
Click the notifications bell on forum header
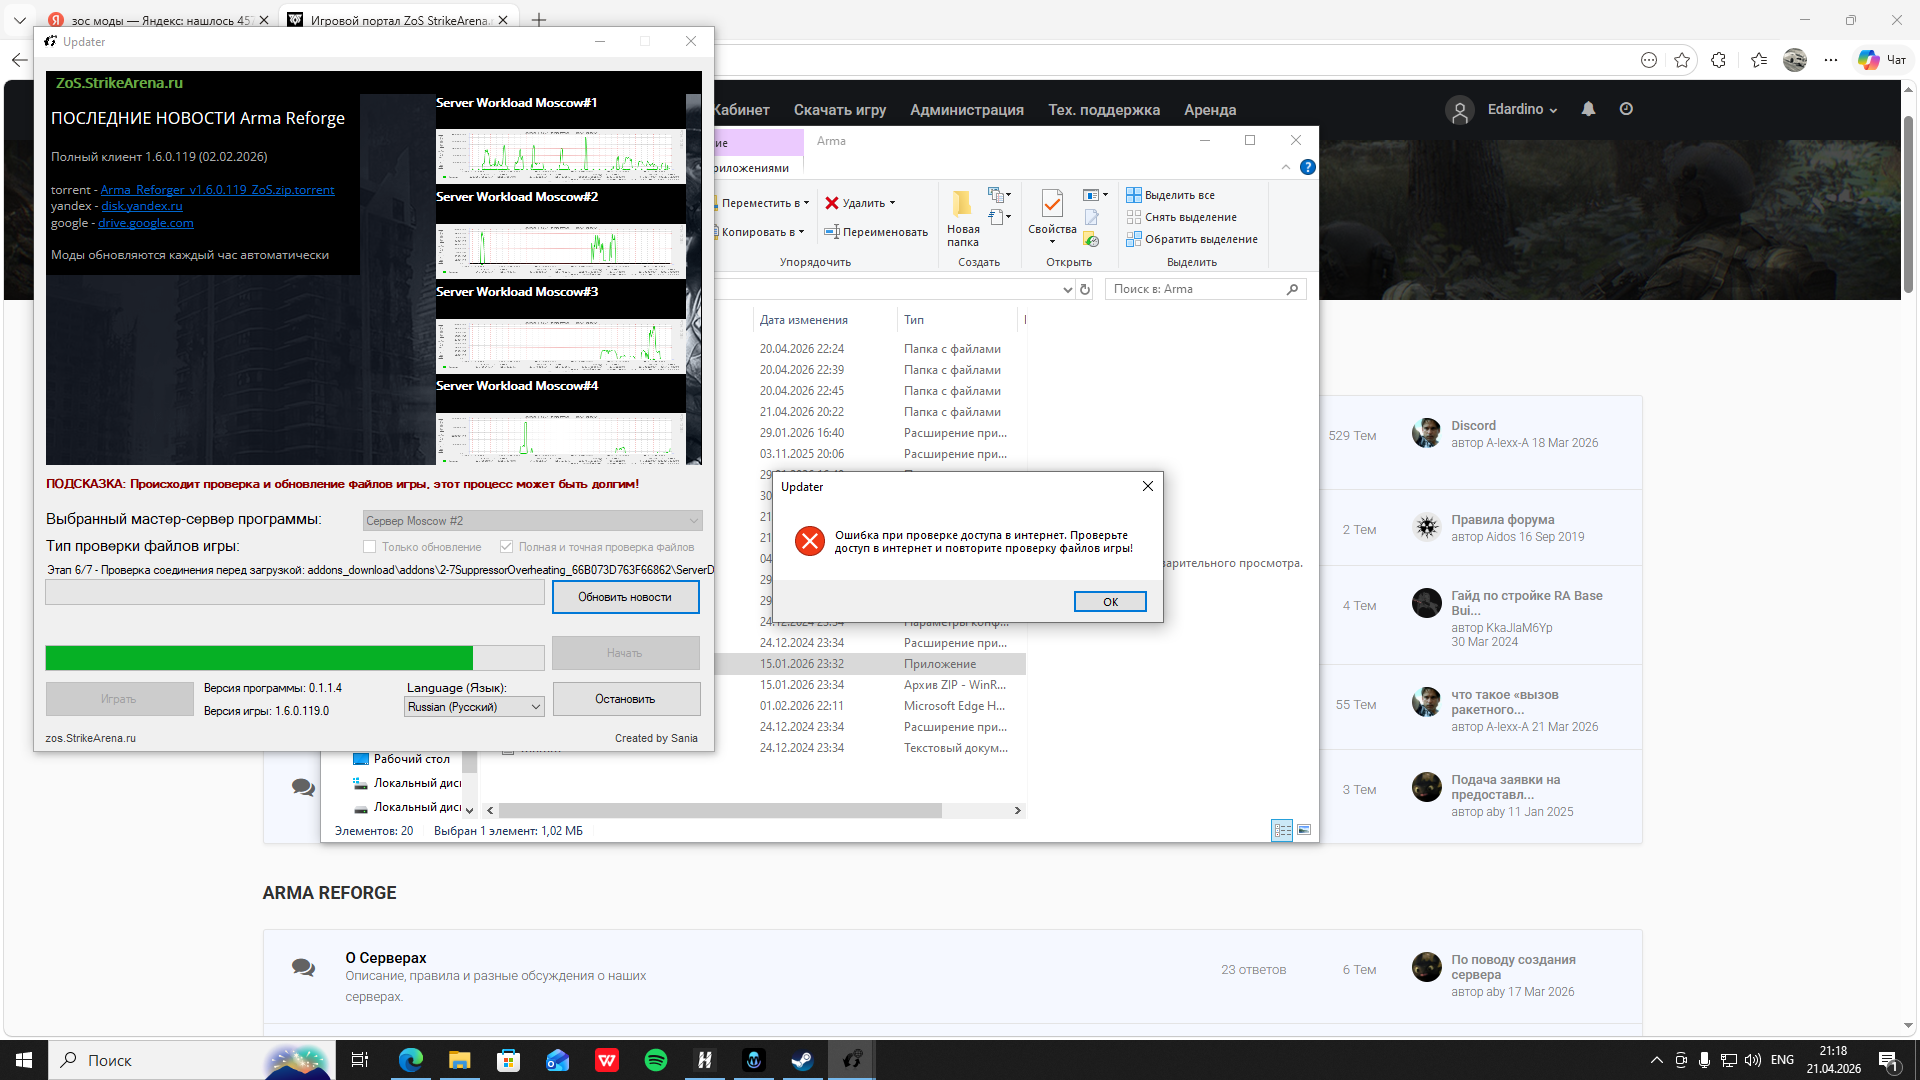(1588, 109)
